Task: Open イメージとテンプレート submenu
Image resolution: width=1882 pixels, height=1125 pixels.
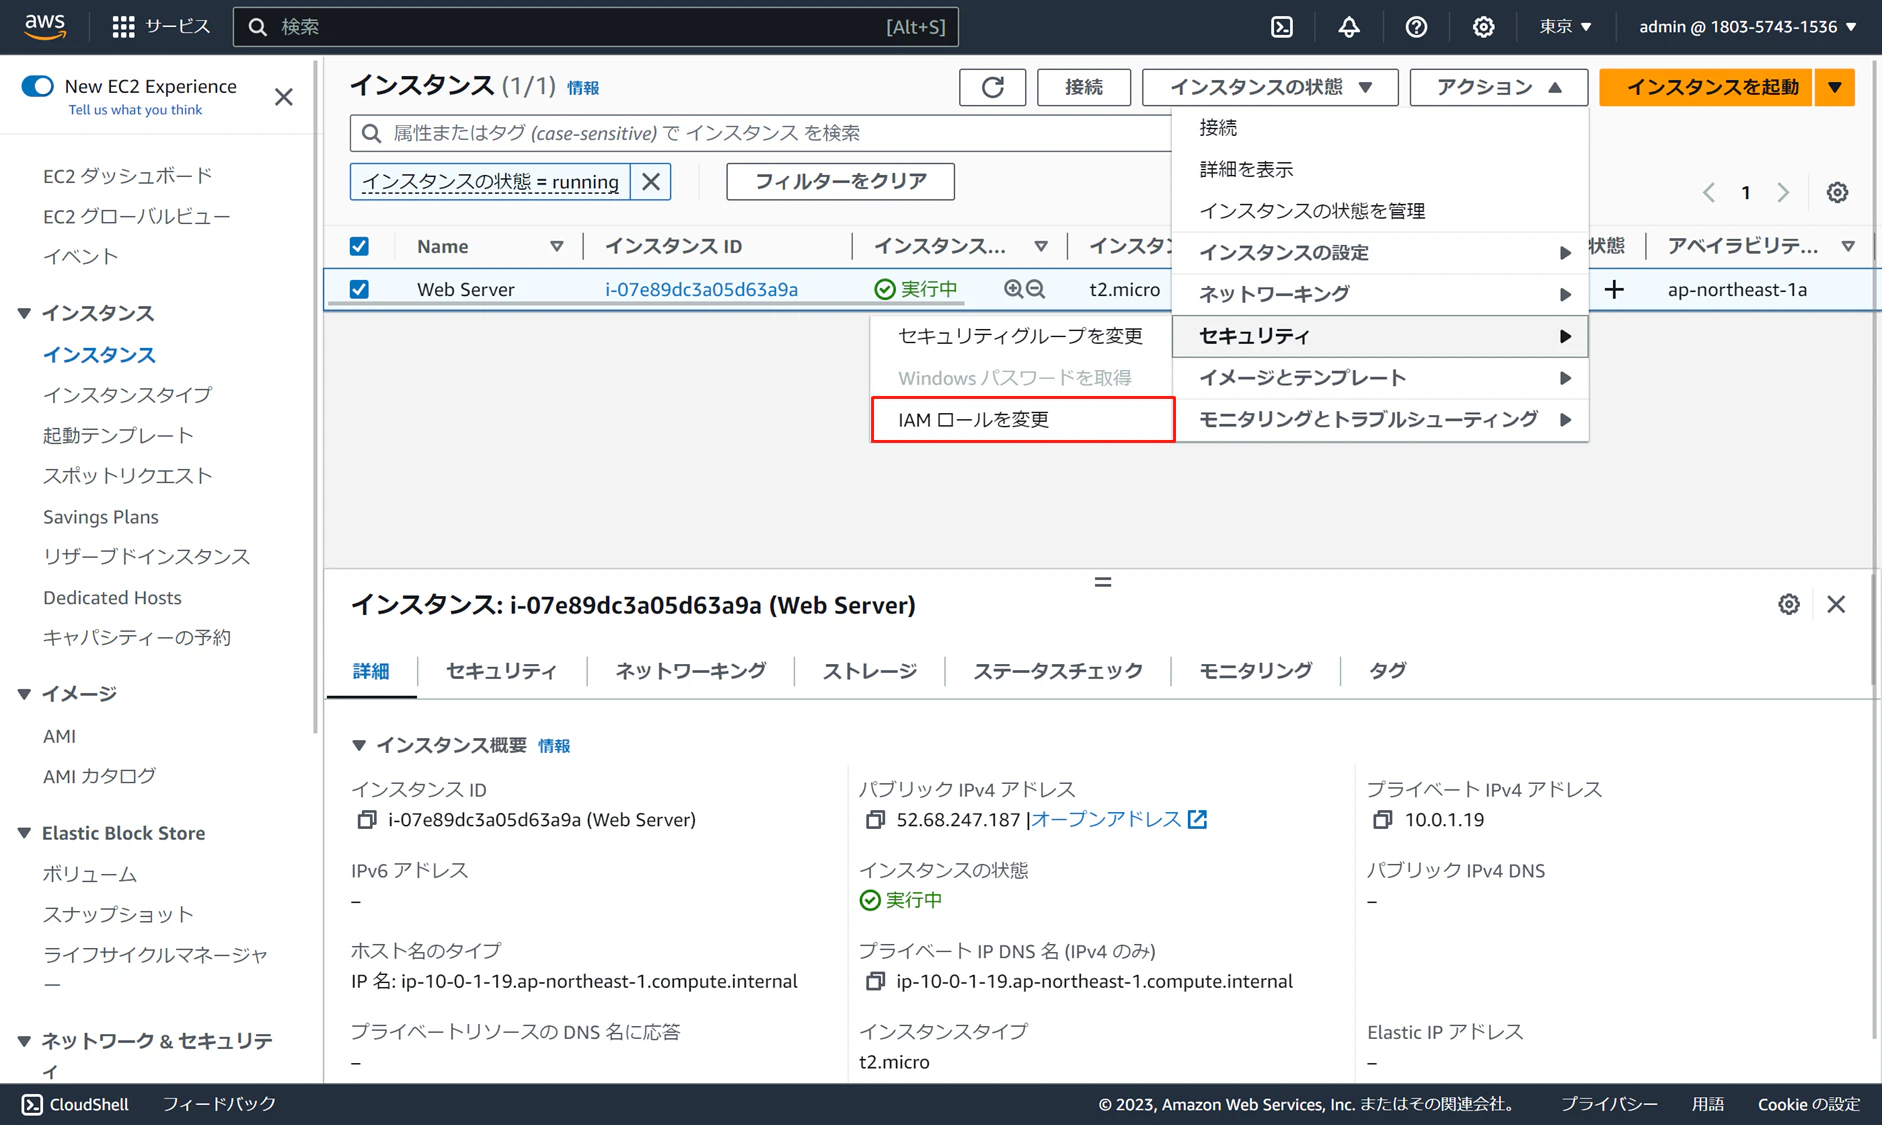Action: pyautogui.click(x=1380, y=378)
